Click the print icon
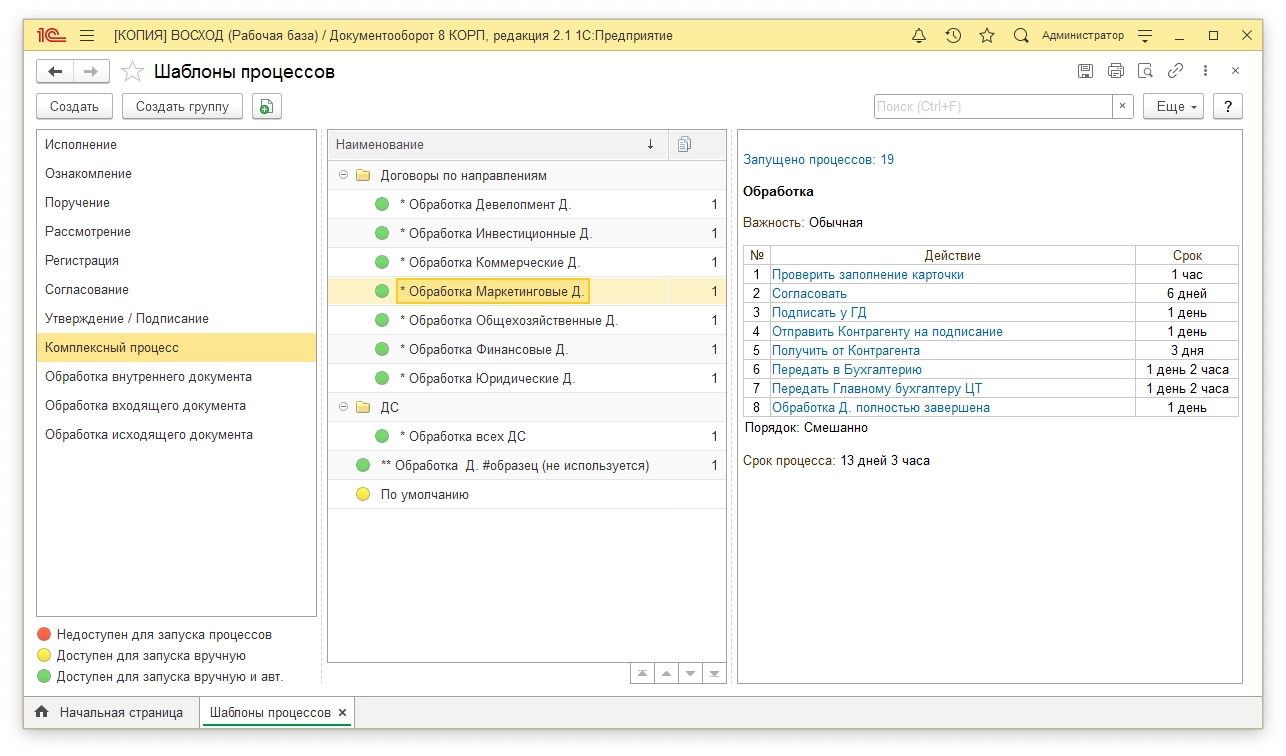The height and width of the screenshot is (756, 1286). (x=1116, y=71)
